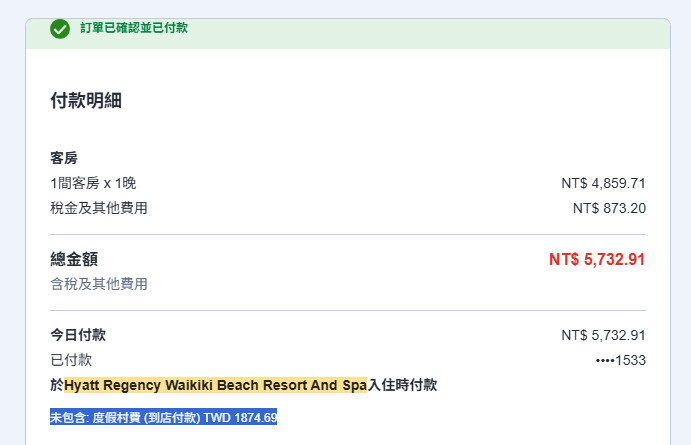Click the 1間客房 x 1晚 line item
This screenshot has height=445, width=691.
click(93, 183)
